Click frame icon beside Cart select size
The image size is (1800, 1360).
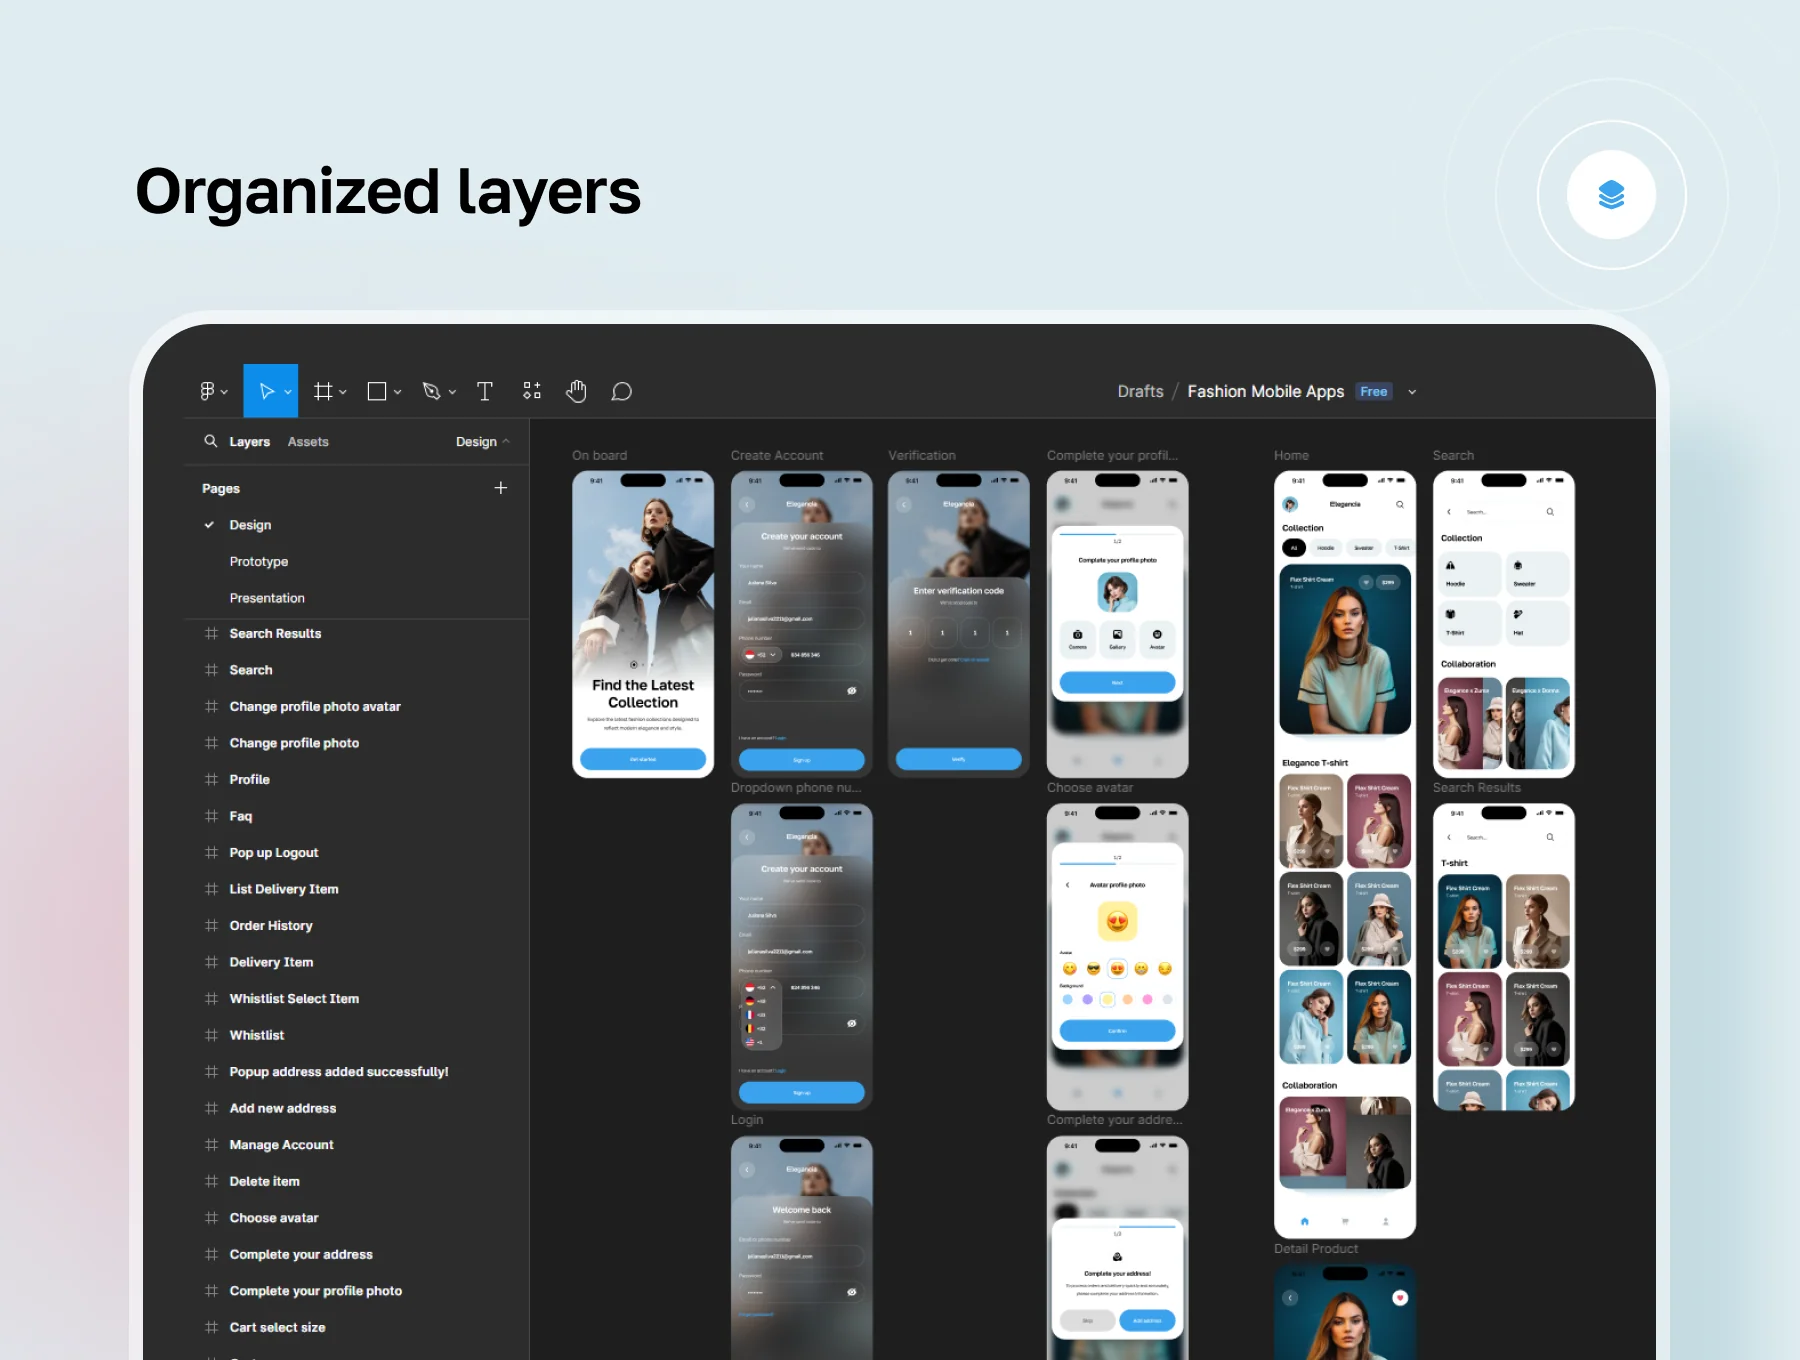(211, 1327)
